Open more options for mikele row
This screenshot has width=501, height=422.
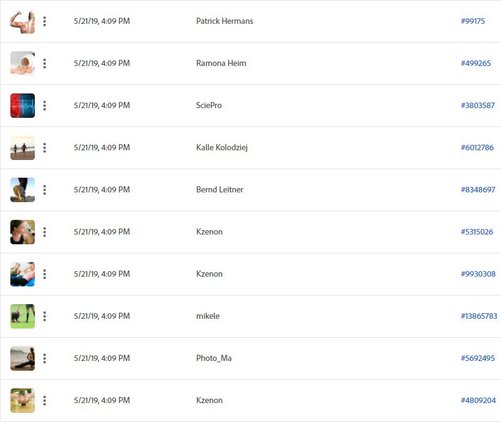tap(45, 316)
